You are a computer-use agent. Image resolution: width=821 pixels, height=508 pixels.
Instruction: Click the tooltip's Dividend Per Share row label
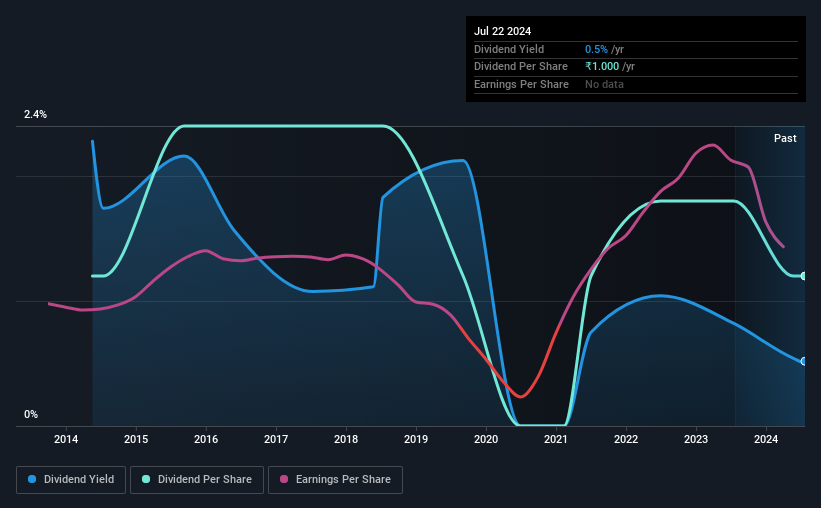(521, 67)
